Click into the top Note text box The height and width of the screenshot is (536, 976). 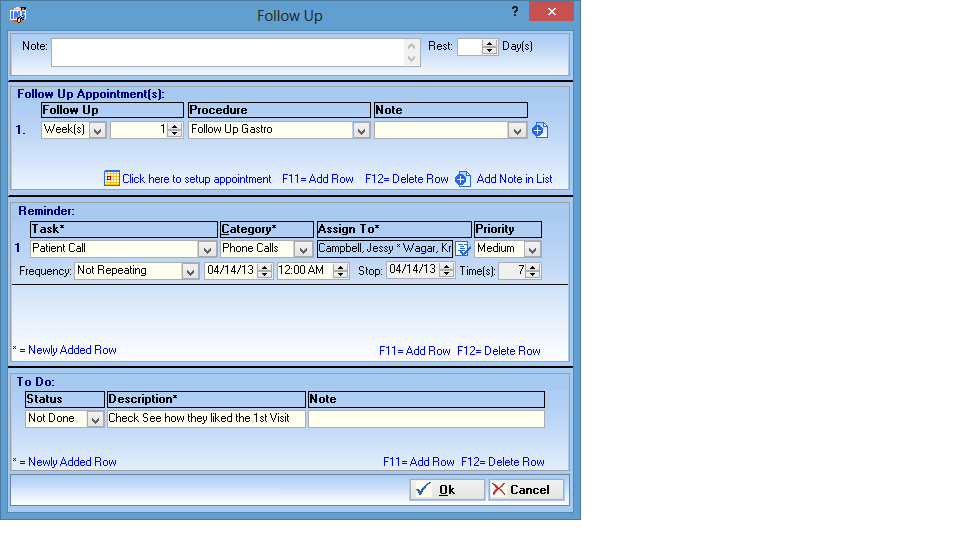228,52
